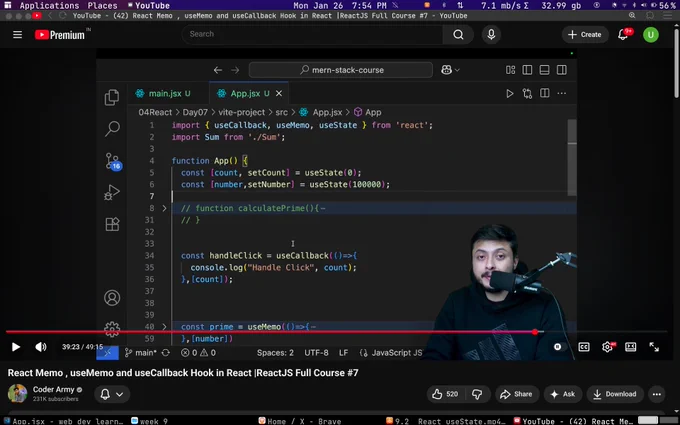Click VS Code navigate back arrow
Screen dimensions: 680x425
click(218, 70)
